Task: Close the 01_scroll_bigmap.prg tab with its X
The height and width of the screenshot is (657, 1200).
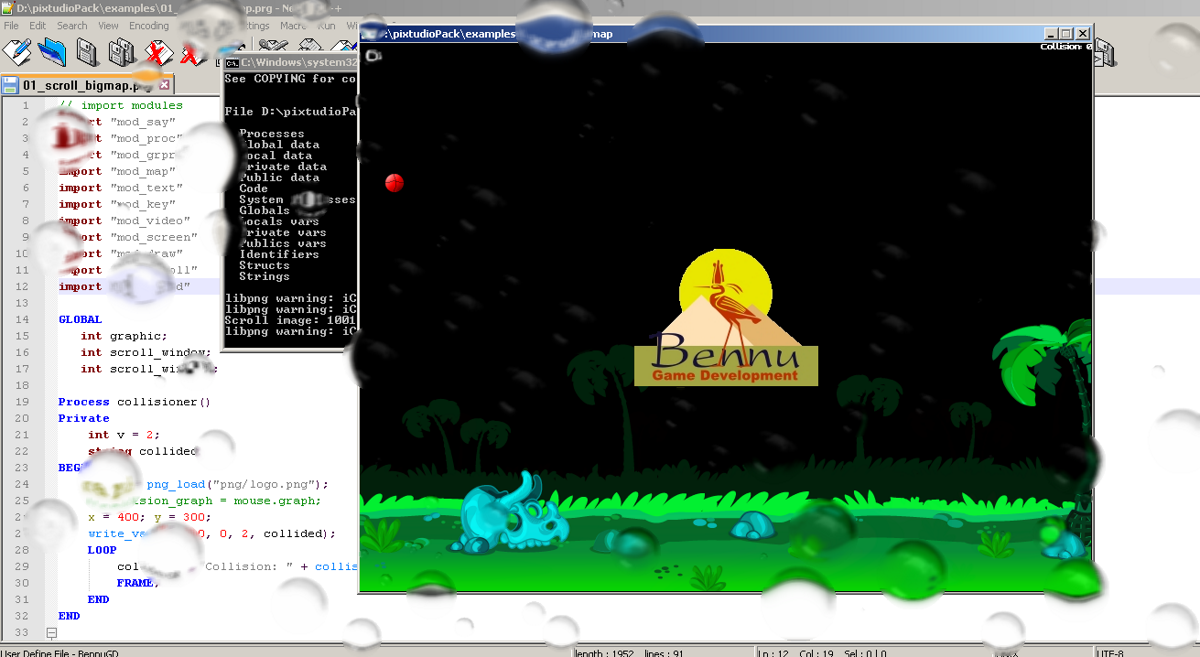Action: point(165,85)
